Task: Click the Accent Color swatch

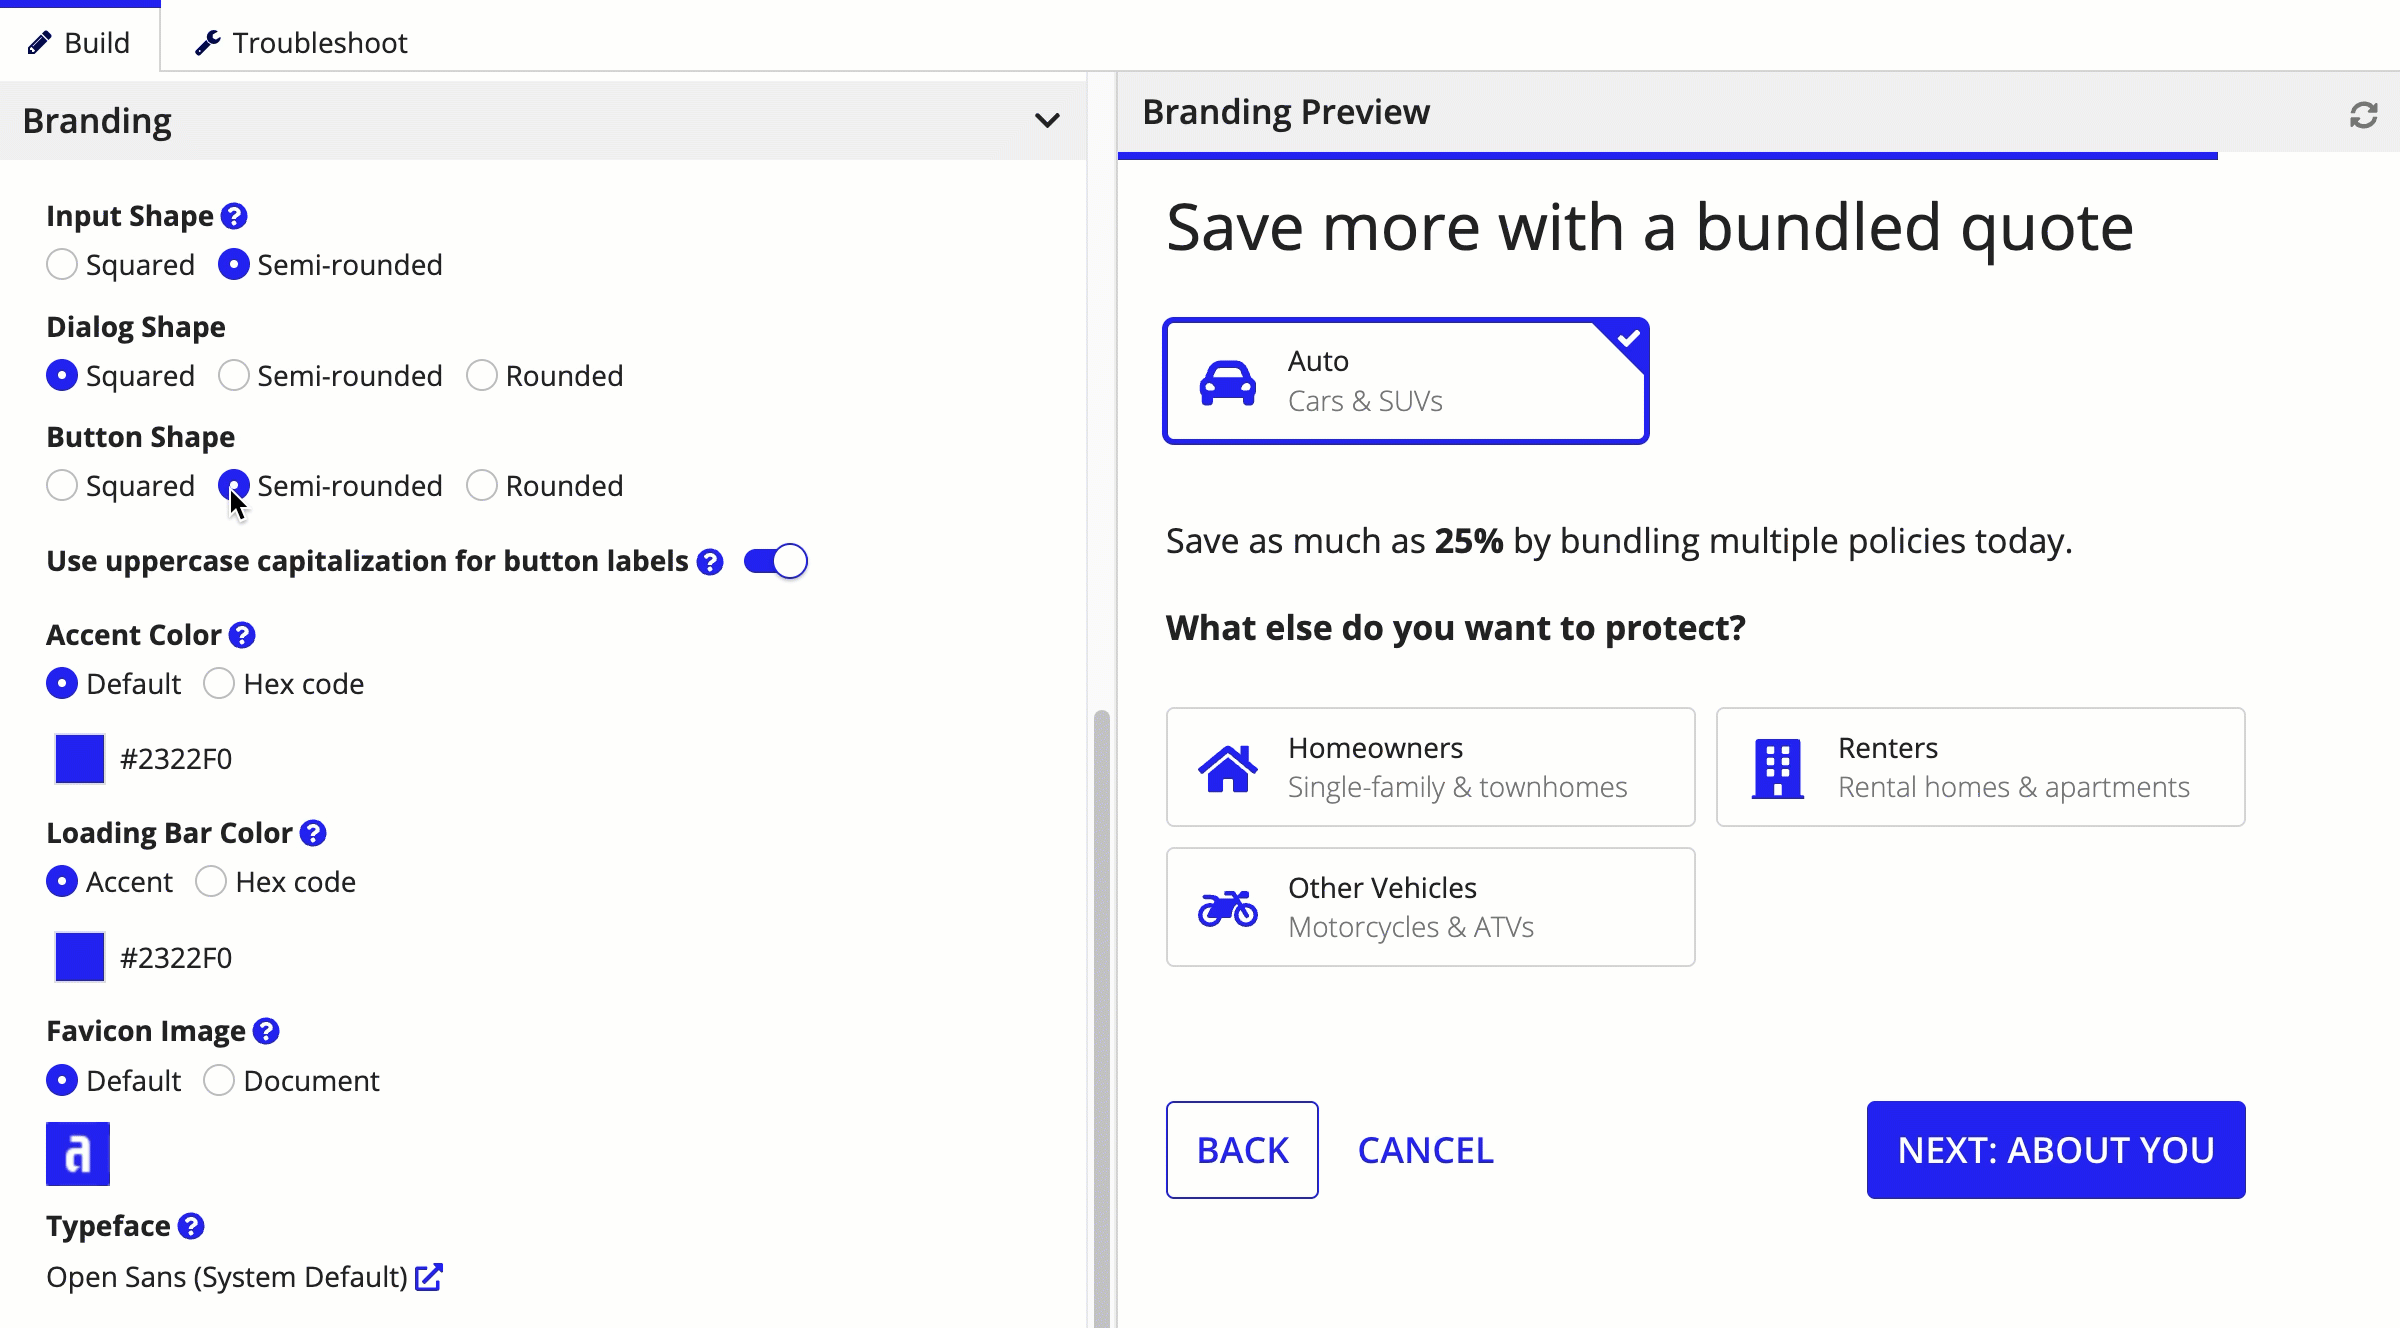Action: 80,759
